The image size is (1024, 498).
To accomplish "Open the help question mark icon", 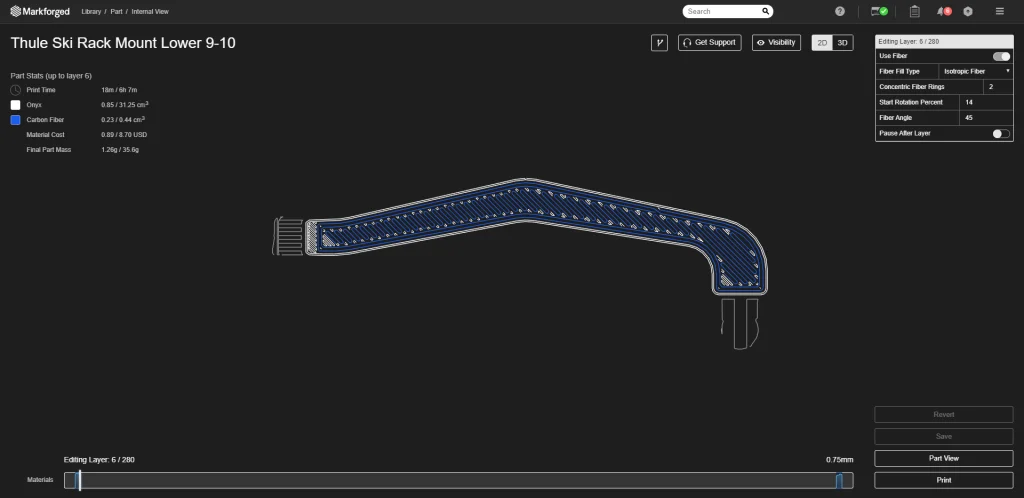I will (x=840, y=11).
